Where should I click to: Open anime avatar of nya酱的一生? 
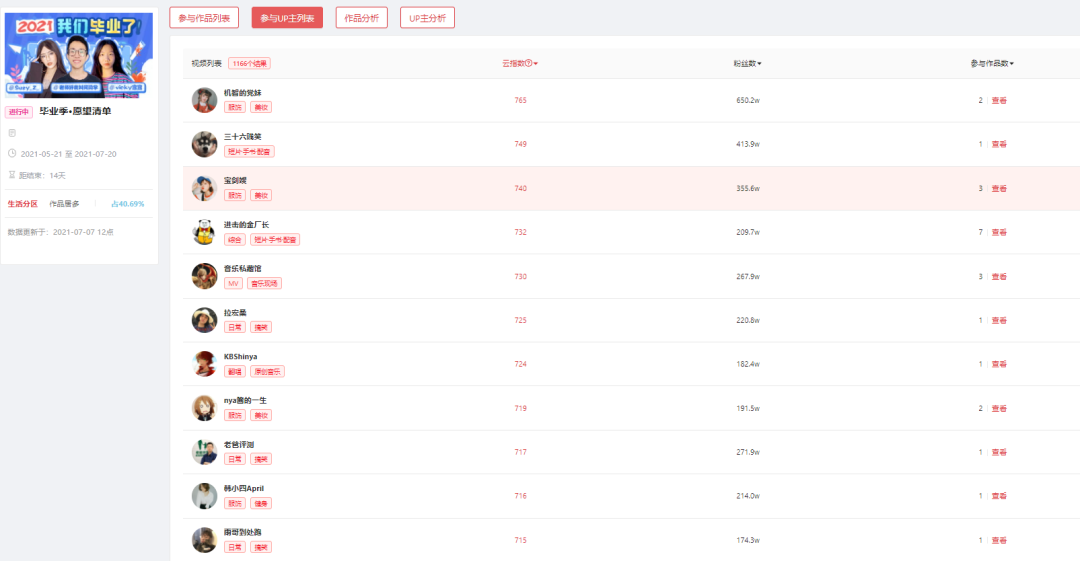(205, 408)
